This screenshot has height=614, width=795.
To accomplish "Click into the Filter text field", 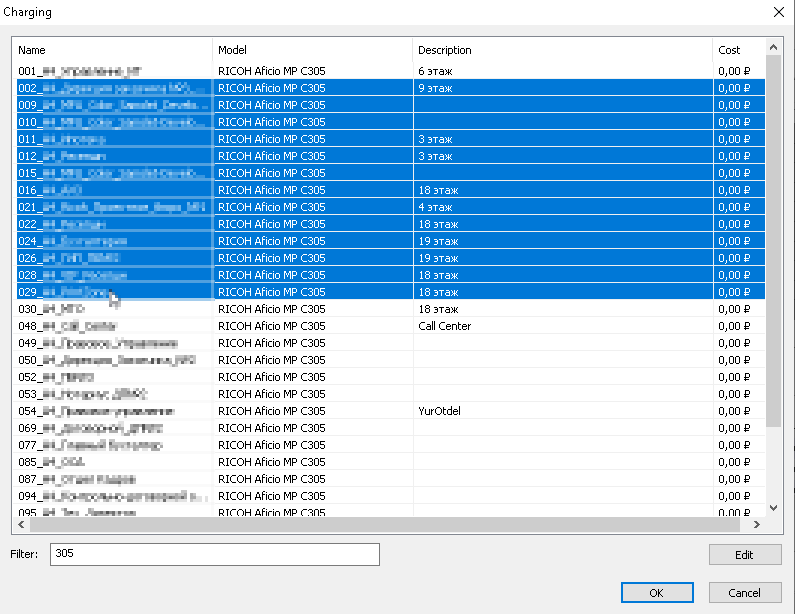I will click(x=215, y=554).
